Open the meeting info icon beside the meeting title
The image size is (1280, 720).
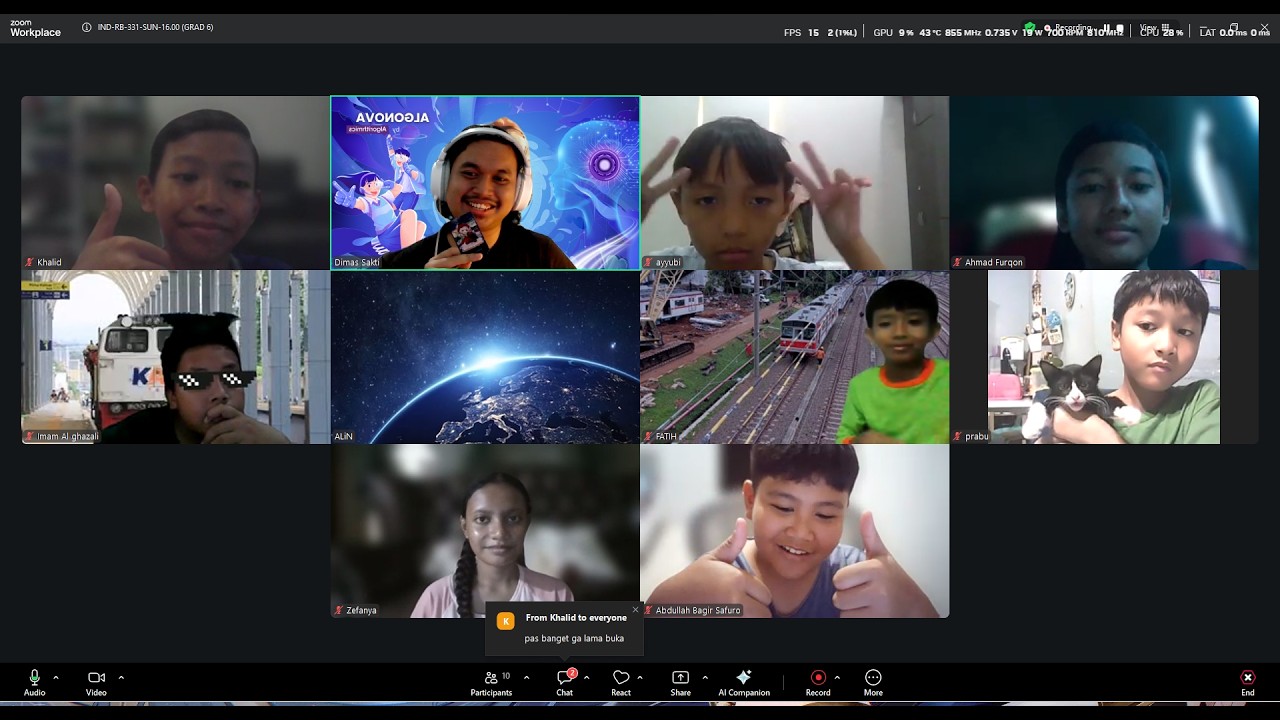[87, 27]
